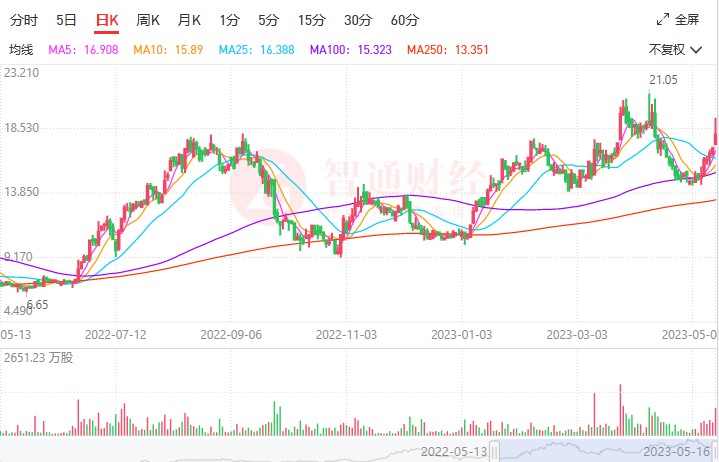Choose the 15分 interval

(311, 20)
